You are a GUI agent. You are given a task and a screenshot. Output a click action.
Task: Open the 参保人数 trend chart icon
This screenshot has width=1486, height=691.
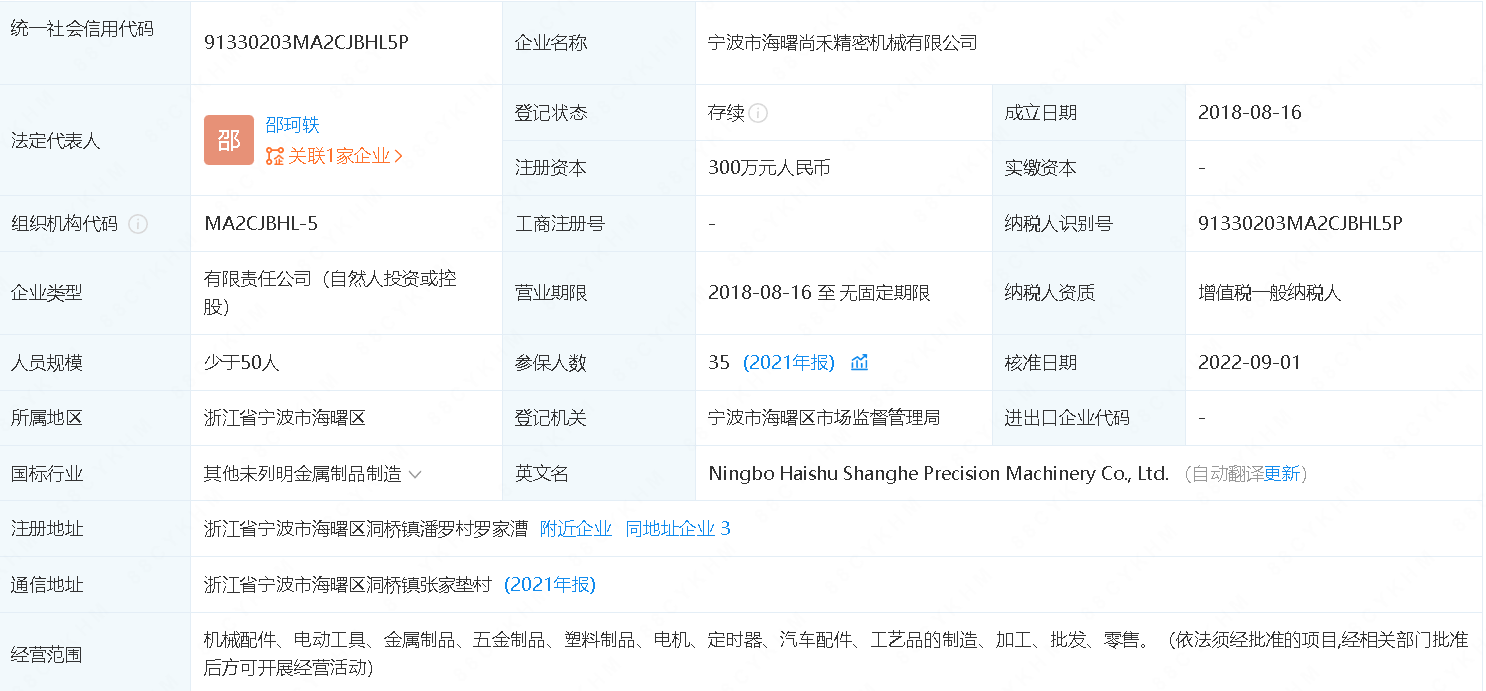pos(859,363)
